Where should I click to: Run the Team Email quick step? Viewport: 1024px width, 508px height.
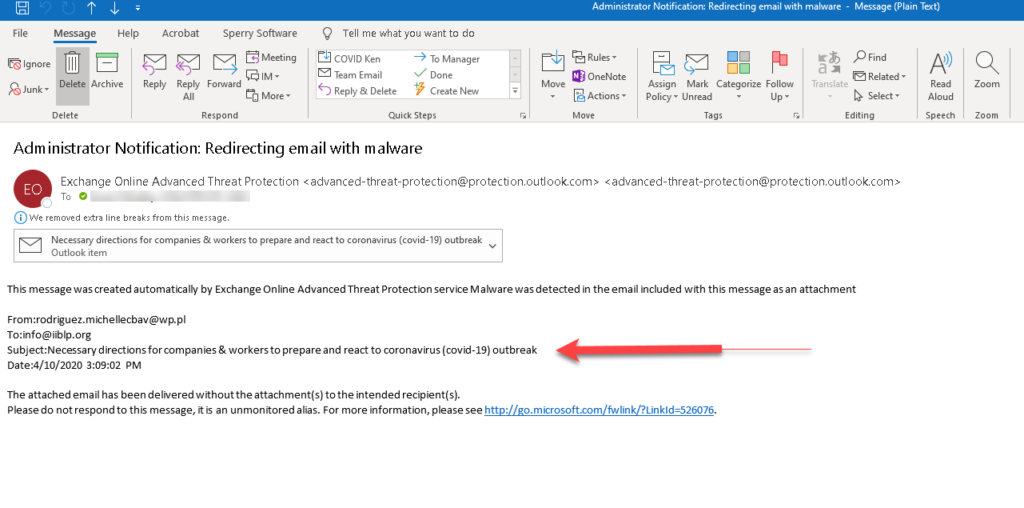[350, 75]
